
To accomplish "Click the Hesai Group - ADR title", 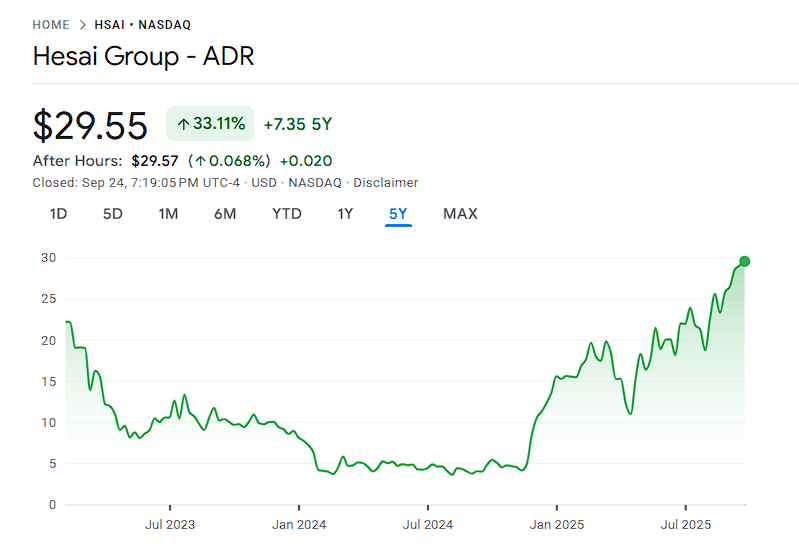I will point(143,56).
